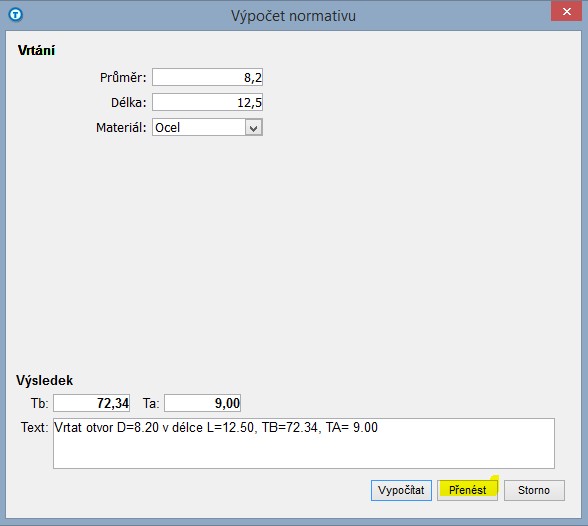
Task: Click the Výpočet normativu window title
Action: 293,16
